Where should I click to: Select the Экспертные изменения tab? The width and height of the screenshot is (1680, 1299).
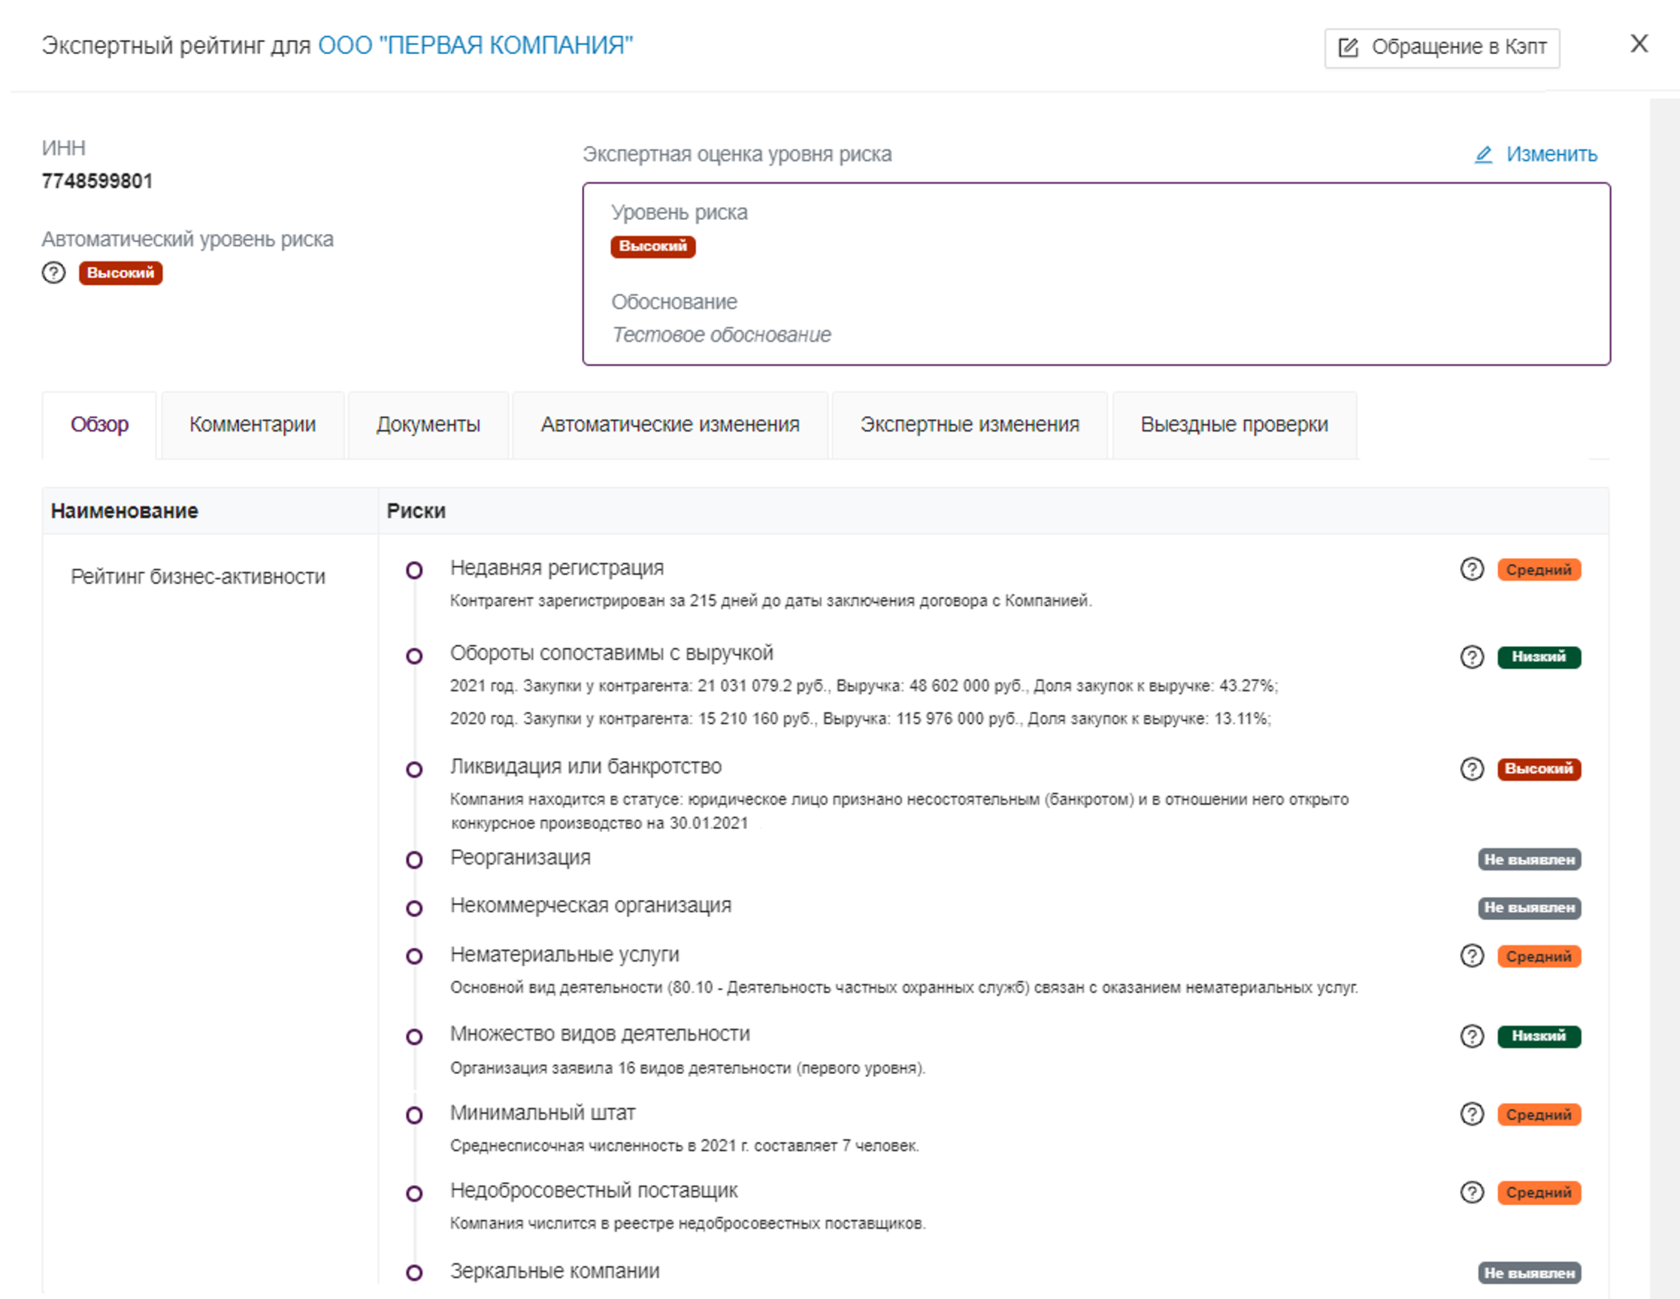pos(969,425)
